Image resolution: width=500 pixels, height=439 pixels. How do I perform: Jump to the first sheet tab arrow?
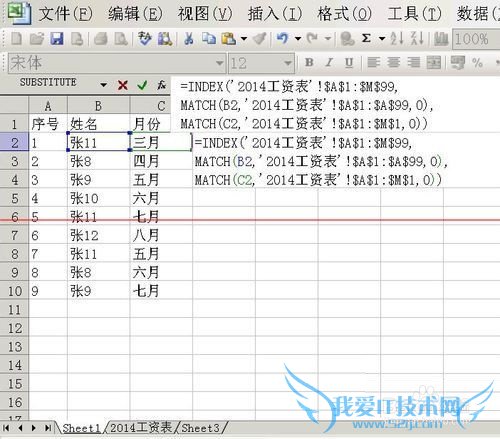6,428
